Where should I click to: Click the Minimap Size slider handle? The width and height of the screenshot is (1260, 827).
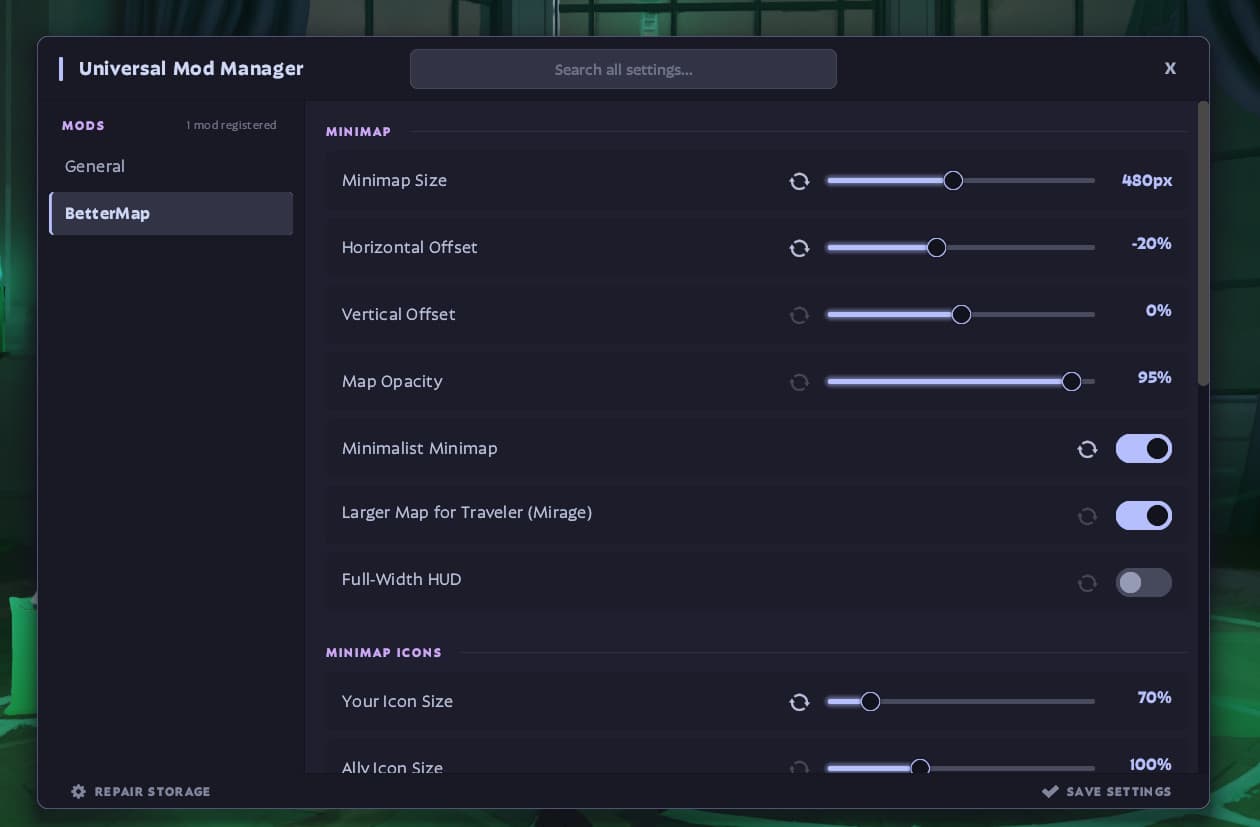pos(953,181)
